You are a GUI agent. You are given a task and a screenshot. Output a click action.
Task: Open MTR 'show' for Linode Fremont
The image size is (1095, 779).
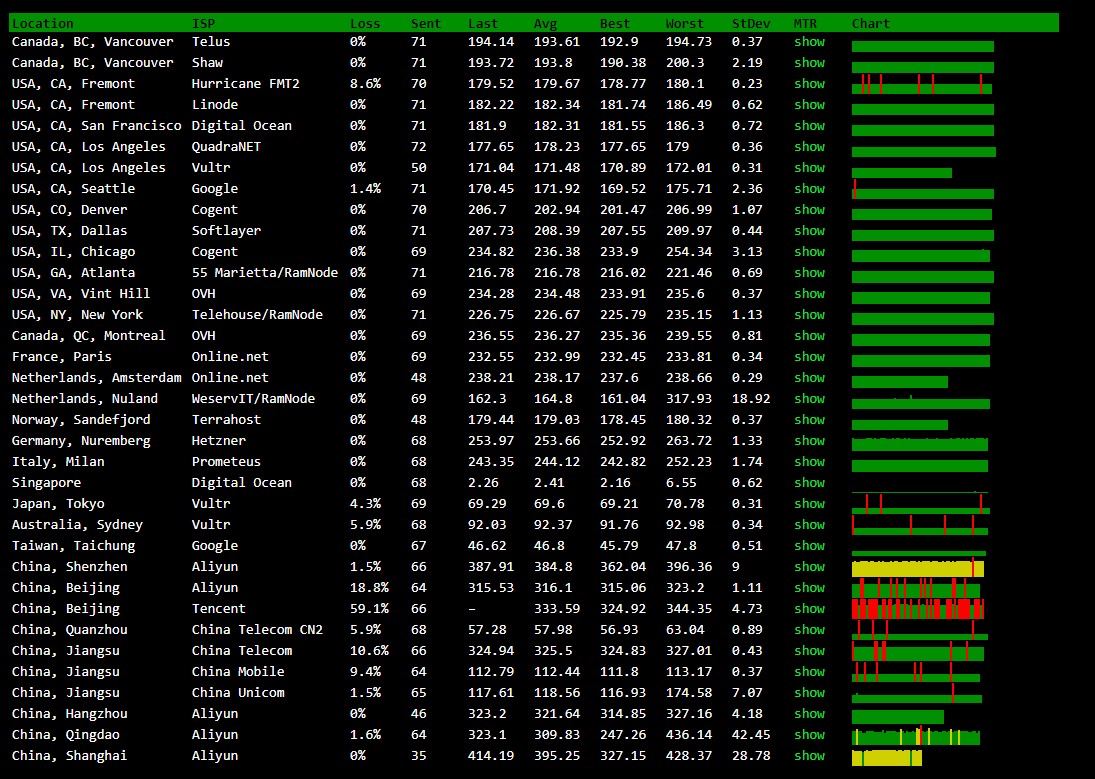809,104
